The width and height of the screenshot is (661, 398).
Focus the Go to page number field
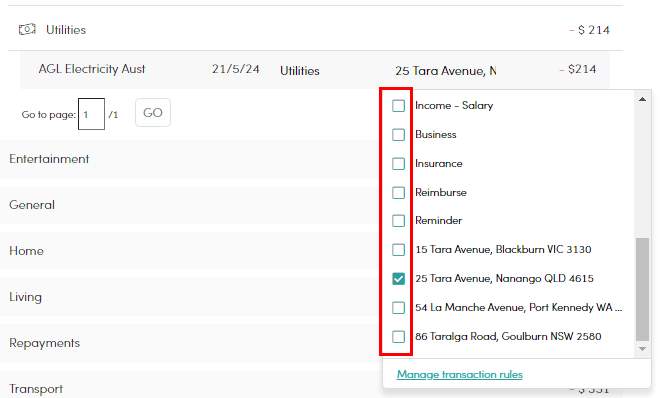[91, 114]
